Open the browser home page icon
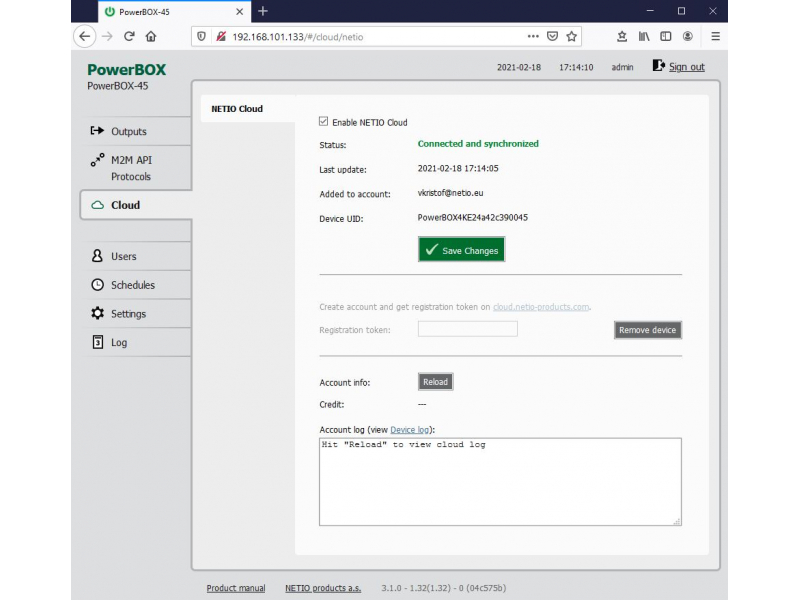800x600 pixels. [x=151, y=36]
